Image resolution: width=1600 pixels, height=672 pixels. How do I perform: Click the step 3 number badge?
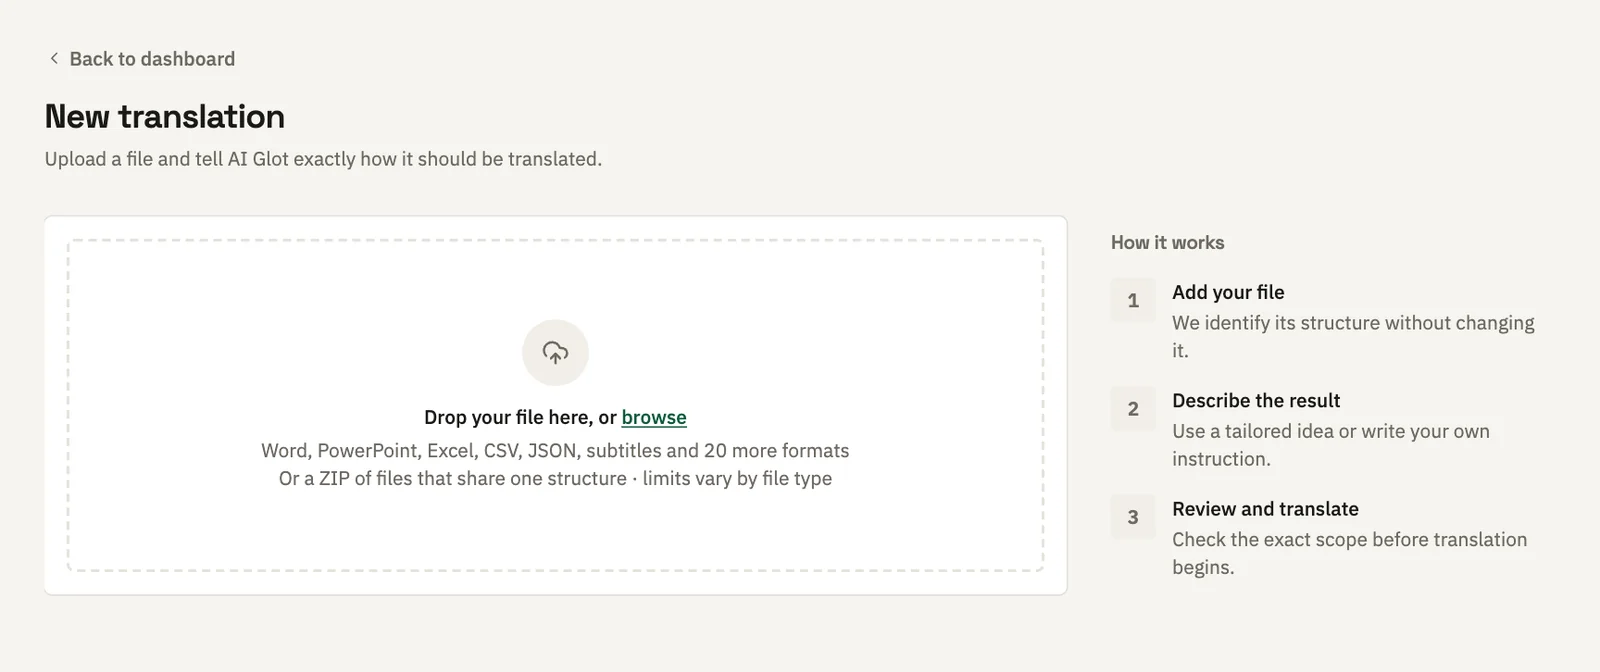pos(1133,517)
